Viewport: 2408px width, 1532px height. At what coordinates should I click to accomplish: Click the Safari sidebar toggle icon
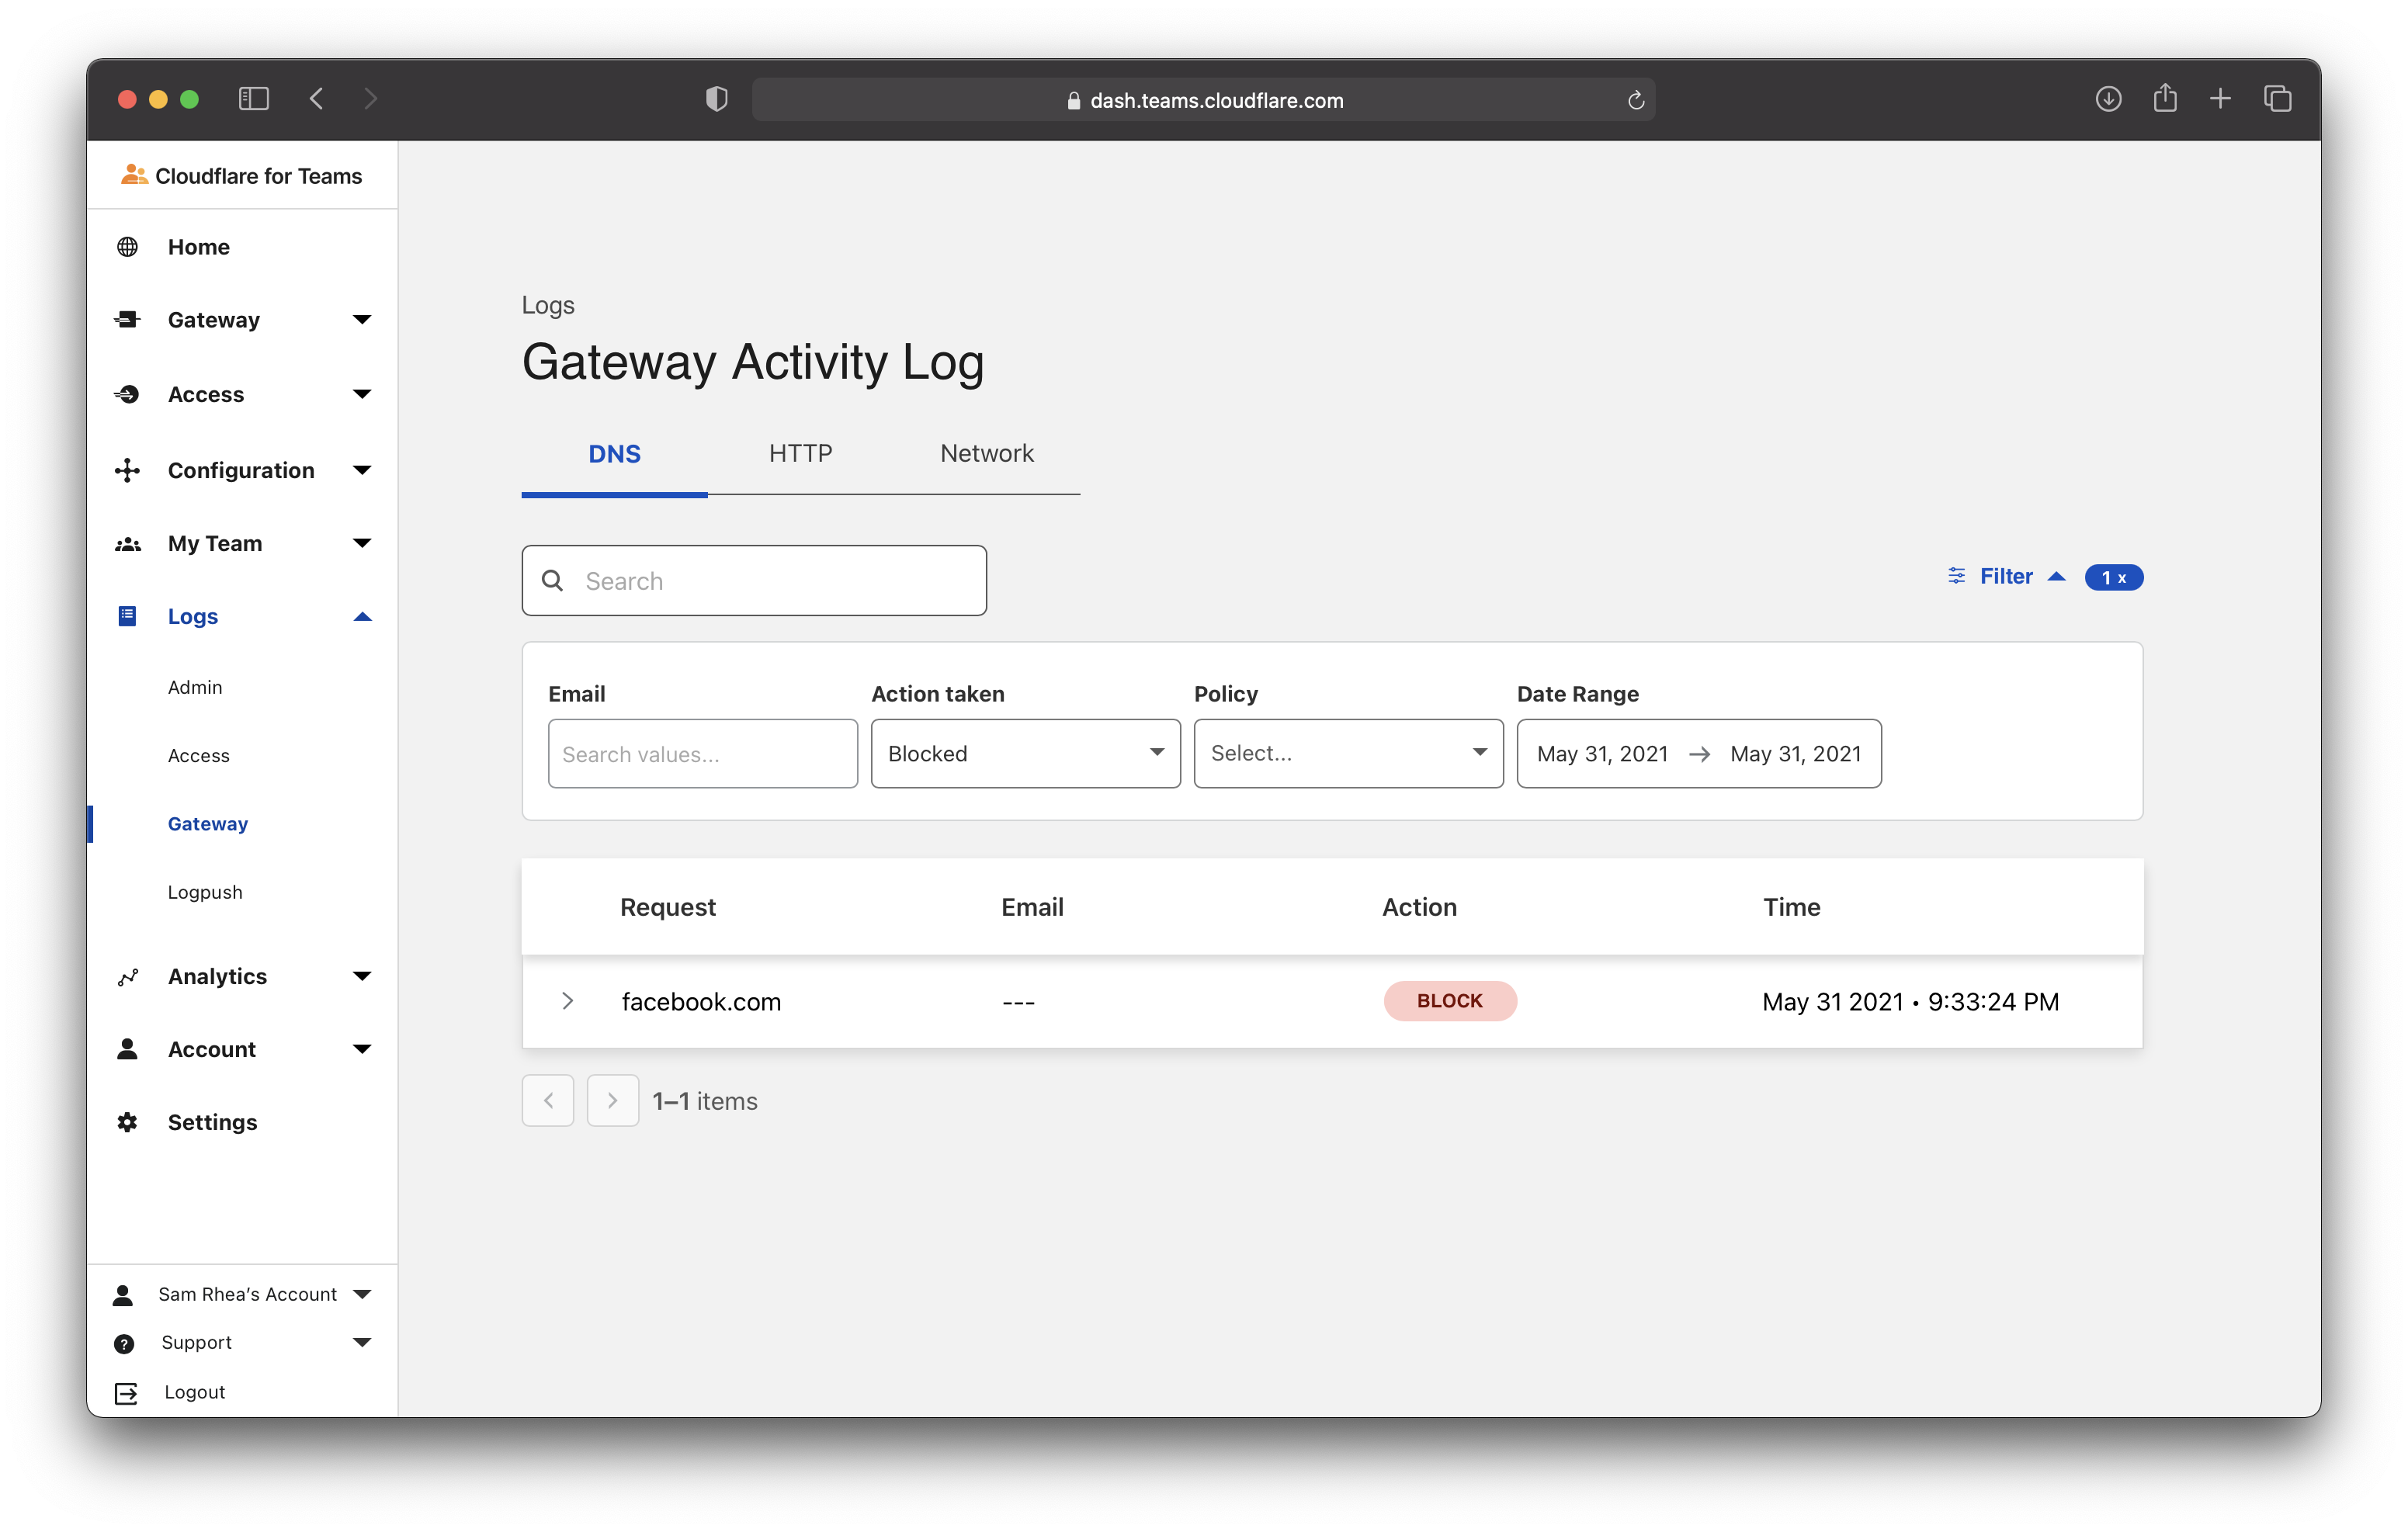pyautogui.click(x=254, y=99)
